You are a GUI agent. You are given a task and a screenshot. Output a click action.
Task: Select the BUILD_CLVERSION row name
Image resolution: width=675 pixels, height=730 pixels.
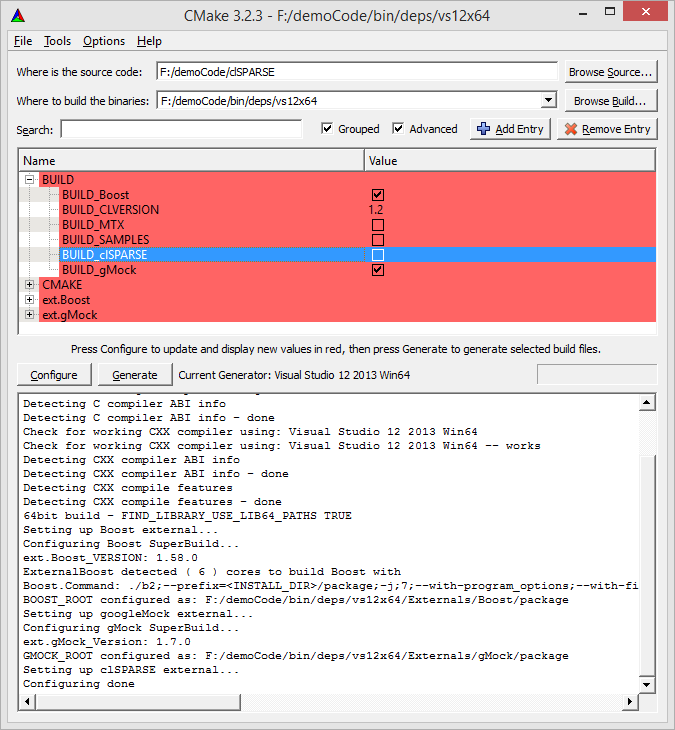pos(110,210)
